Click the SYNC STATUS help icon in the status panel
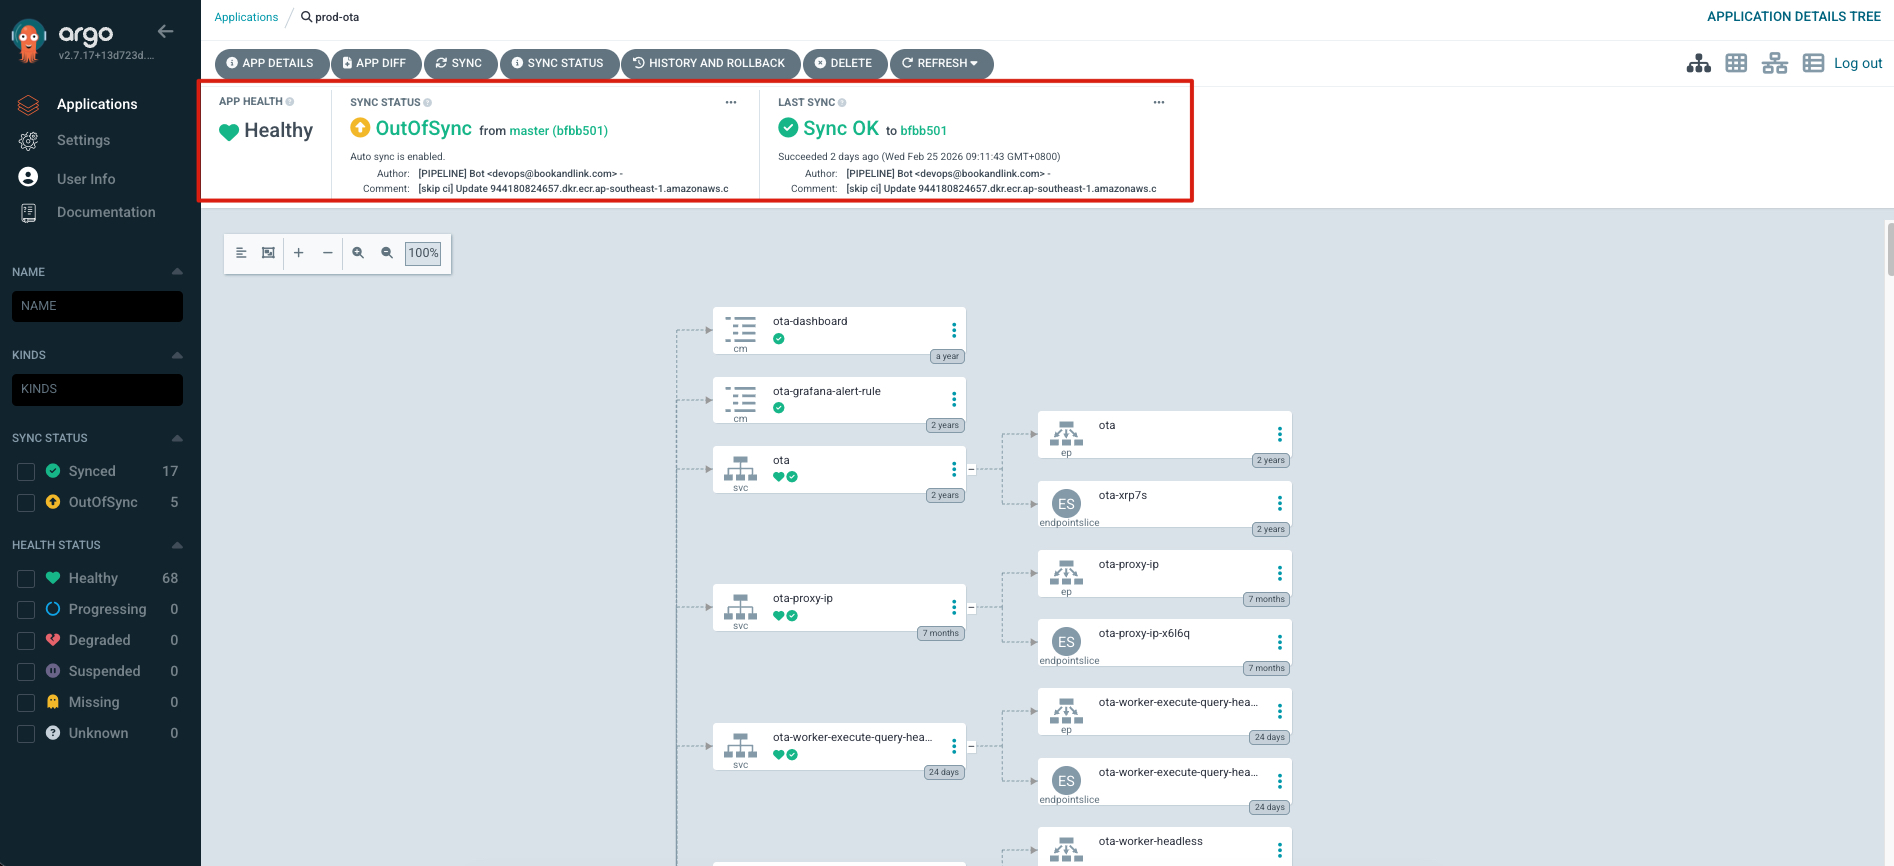The width and height of the screenshot is (1894, 866). (428, 103)
